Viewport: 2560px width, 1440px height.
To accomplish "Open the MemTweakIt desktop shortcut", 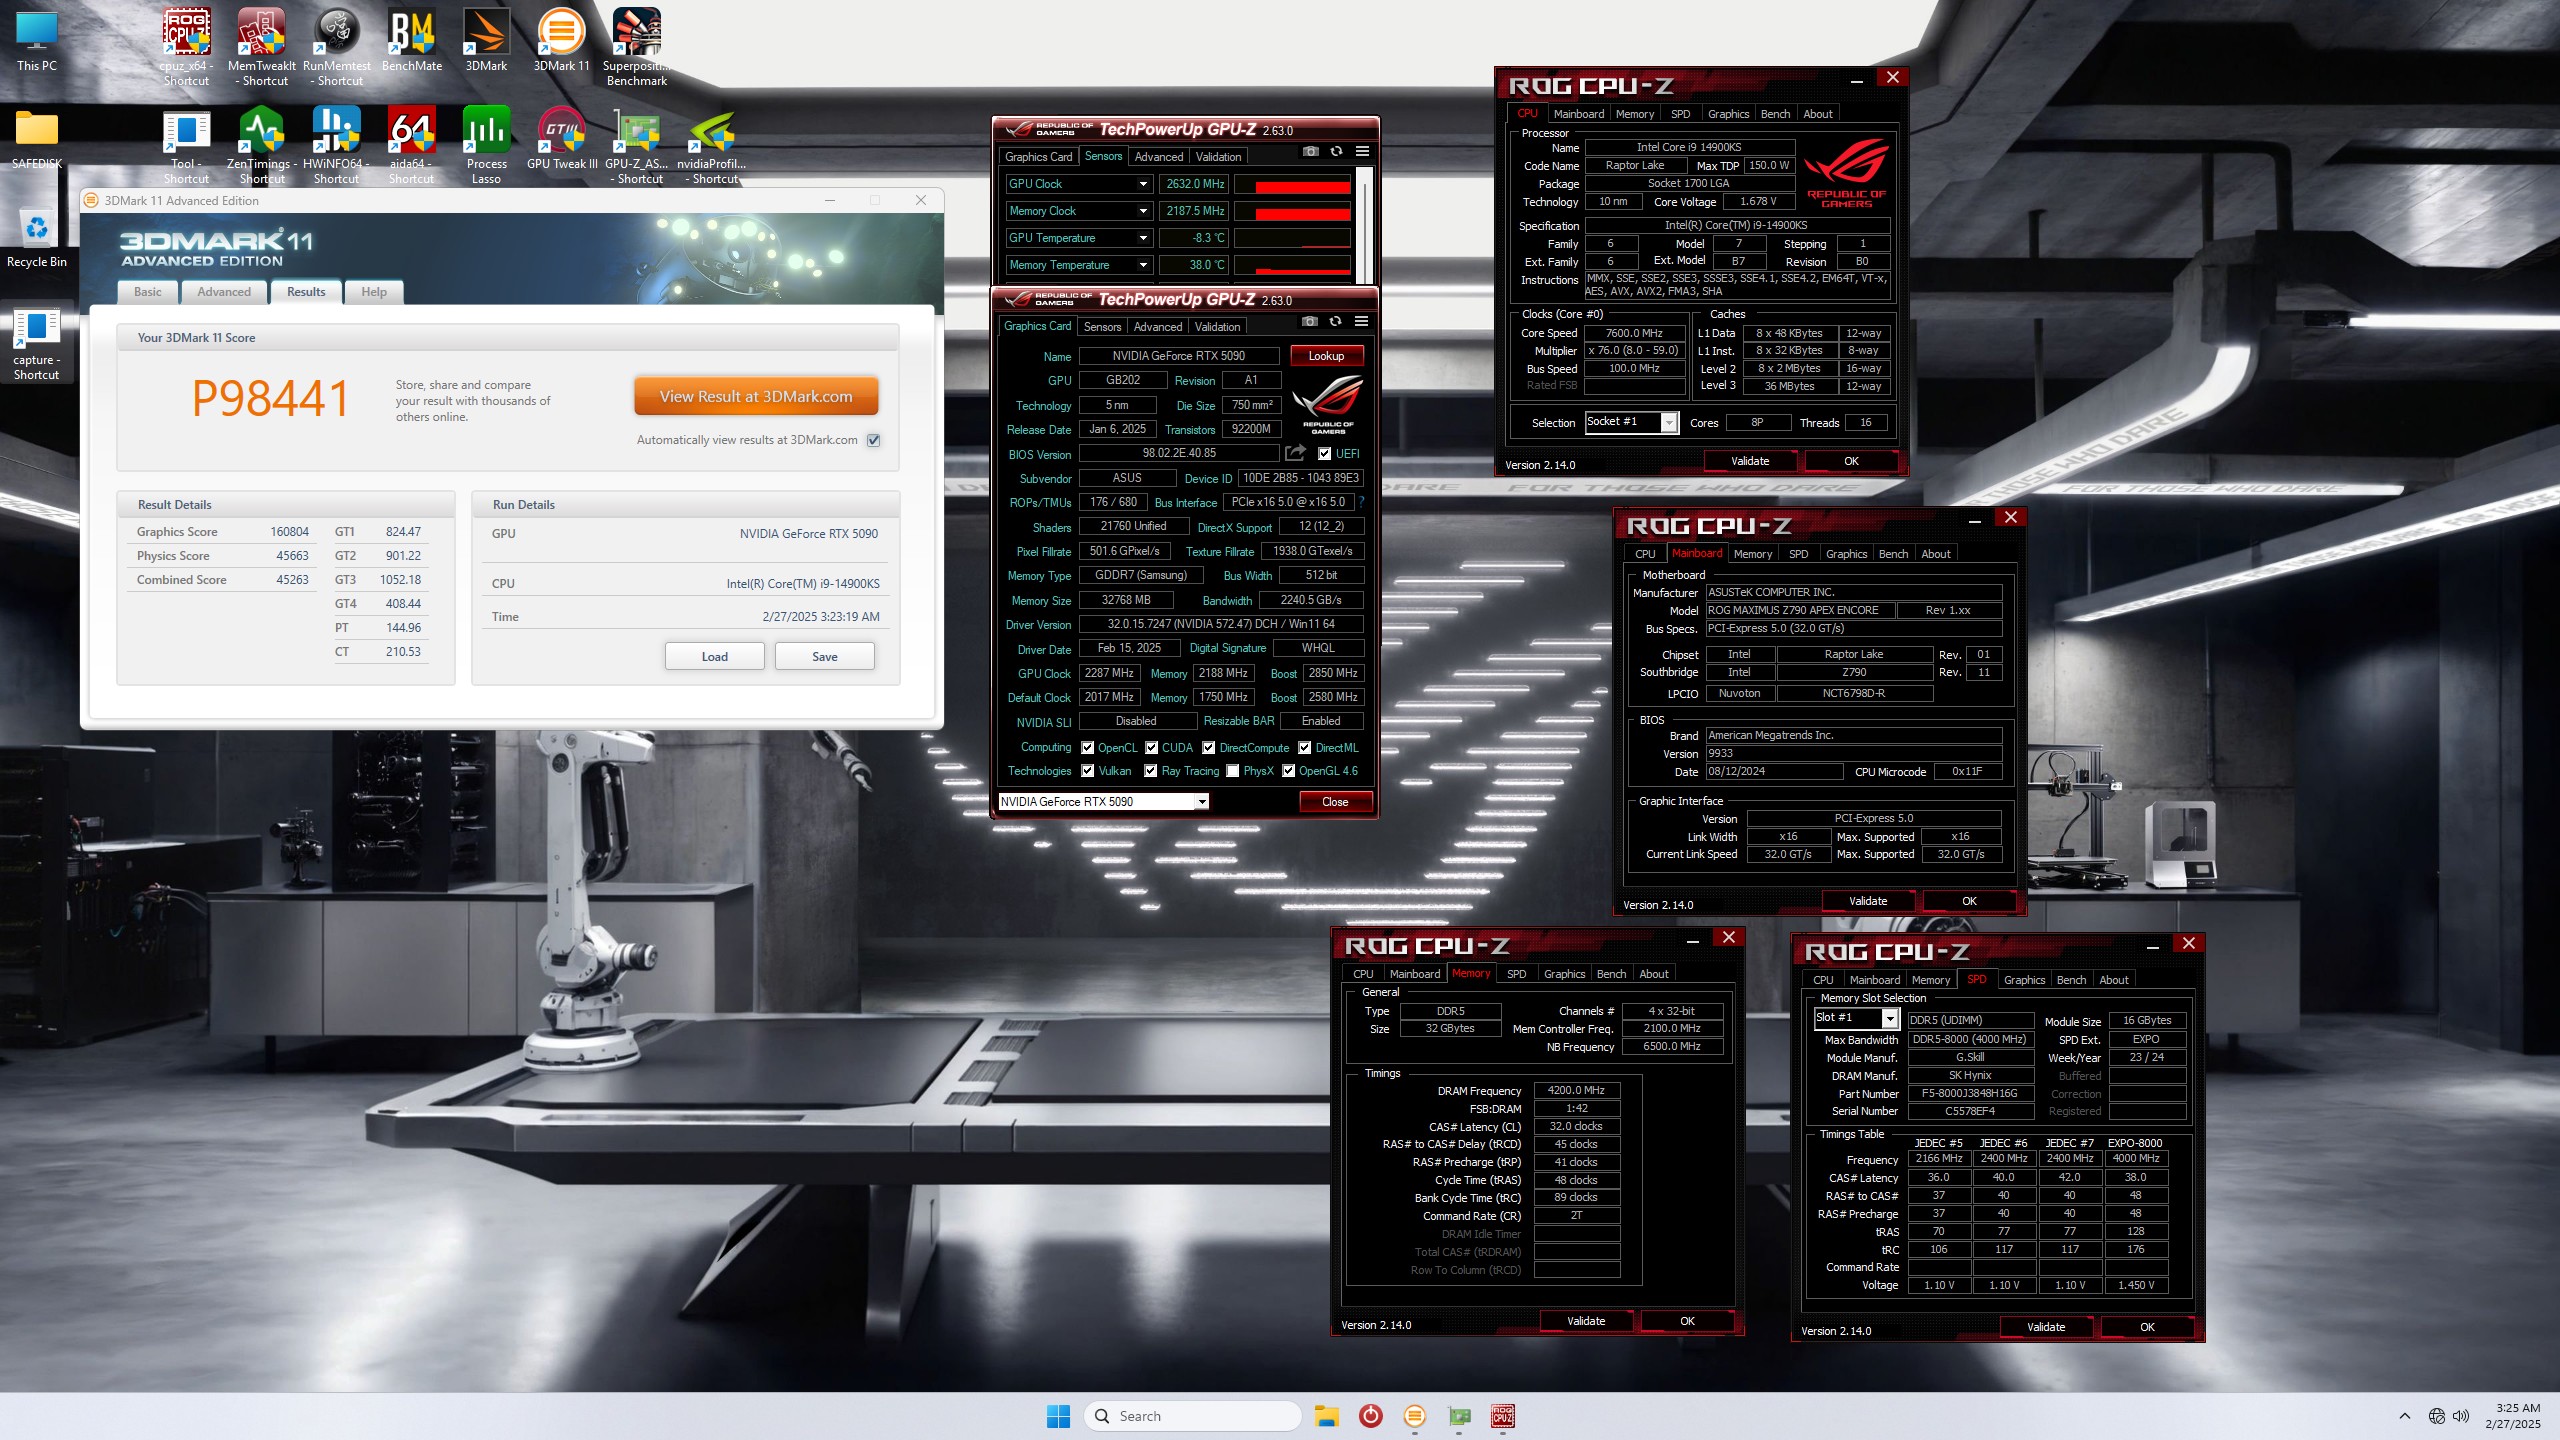I will [x=262, y=46].
